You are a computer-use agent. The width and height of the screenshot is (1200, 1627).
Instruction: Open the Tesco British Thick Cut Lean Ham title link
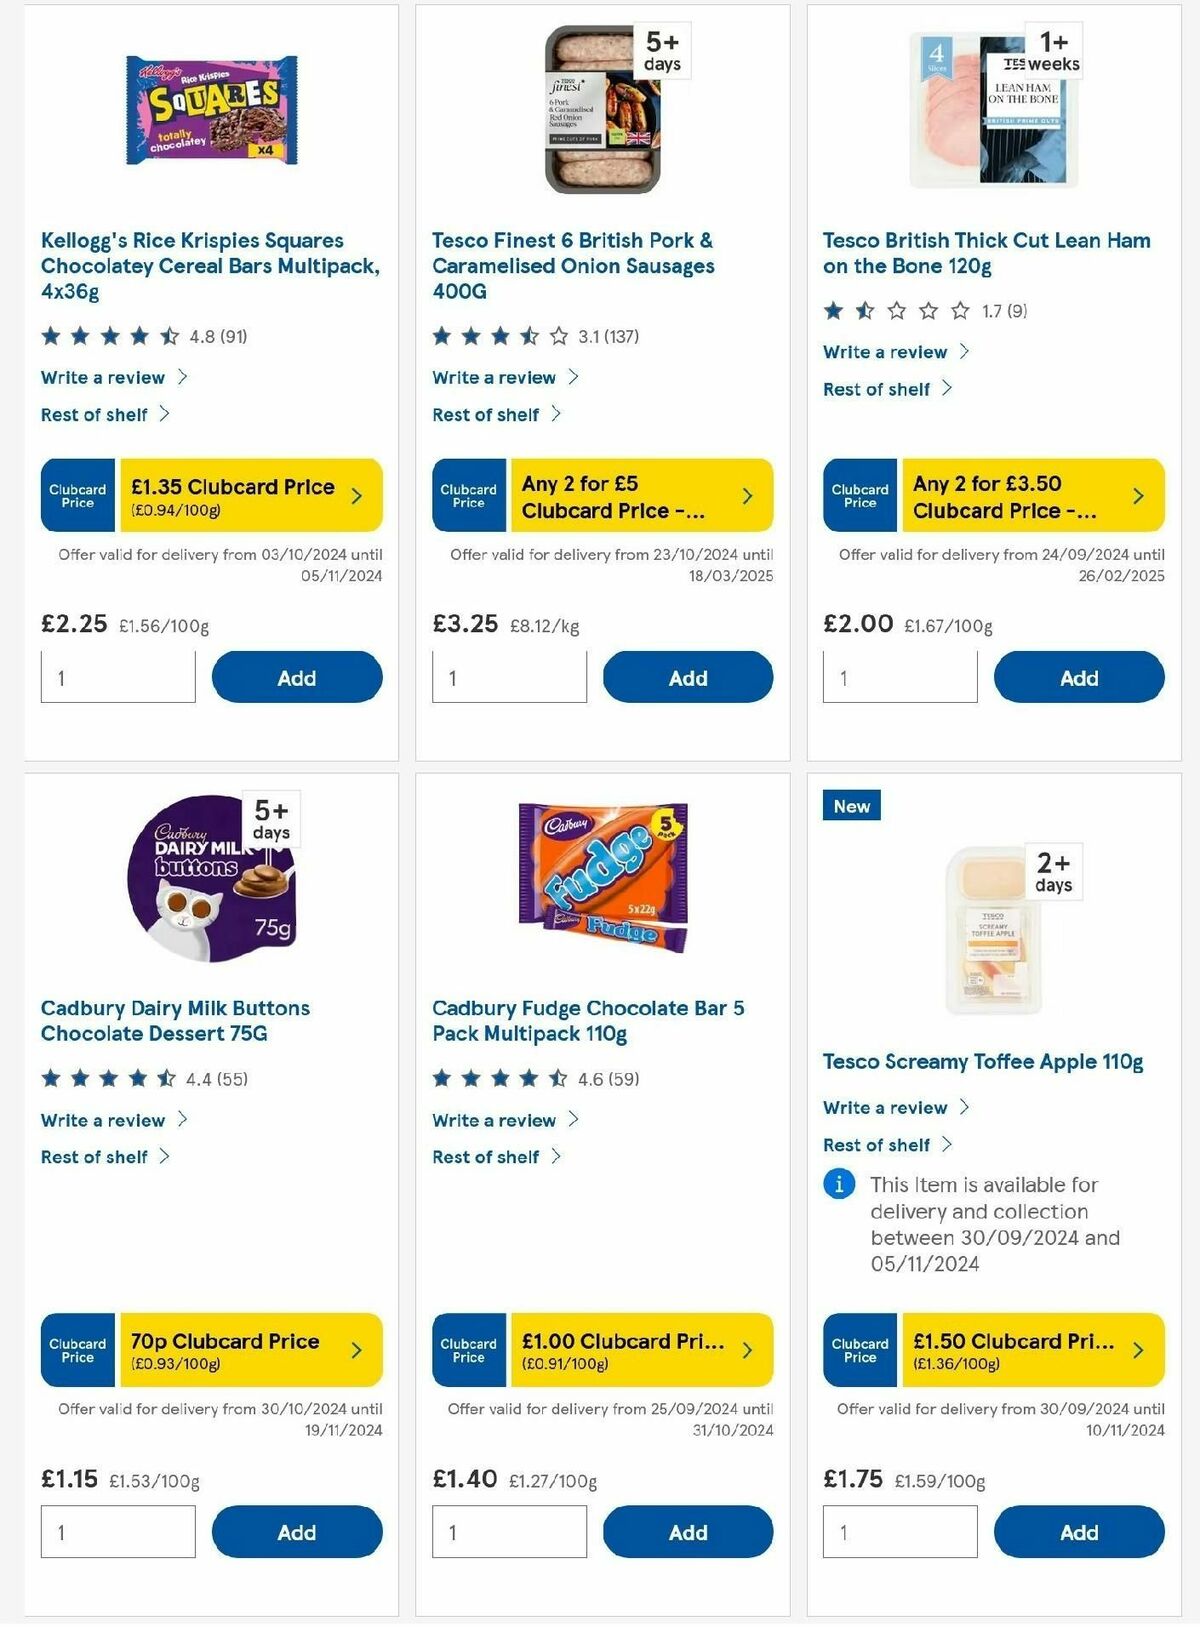[x=984, y=253]
